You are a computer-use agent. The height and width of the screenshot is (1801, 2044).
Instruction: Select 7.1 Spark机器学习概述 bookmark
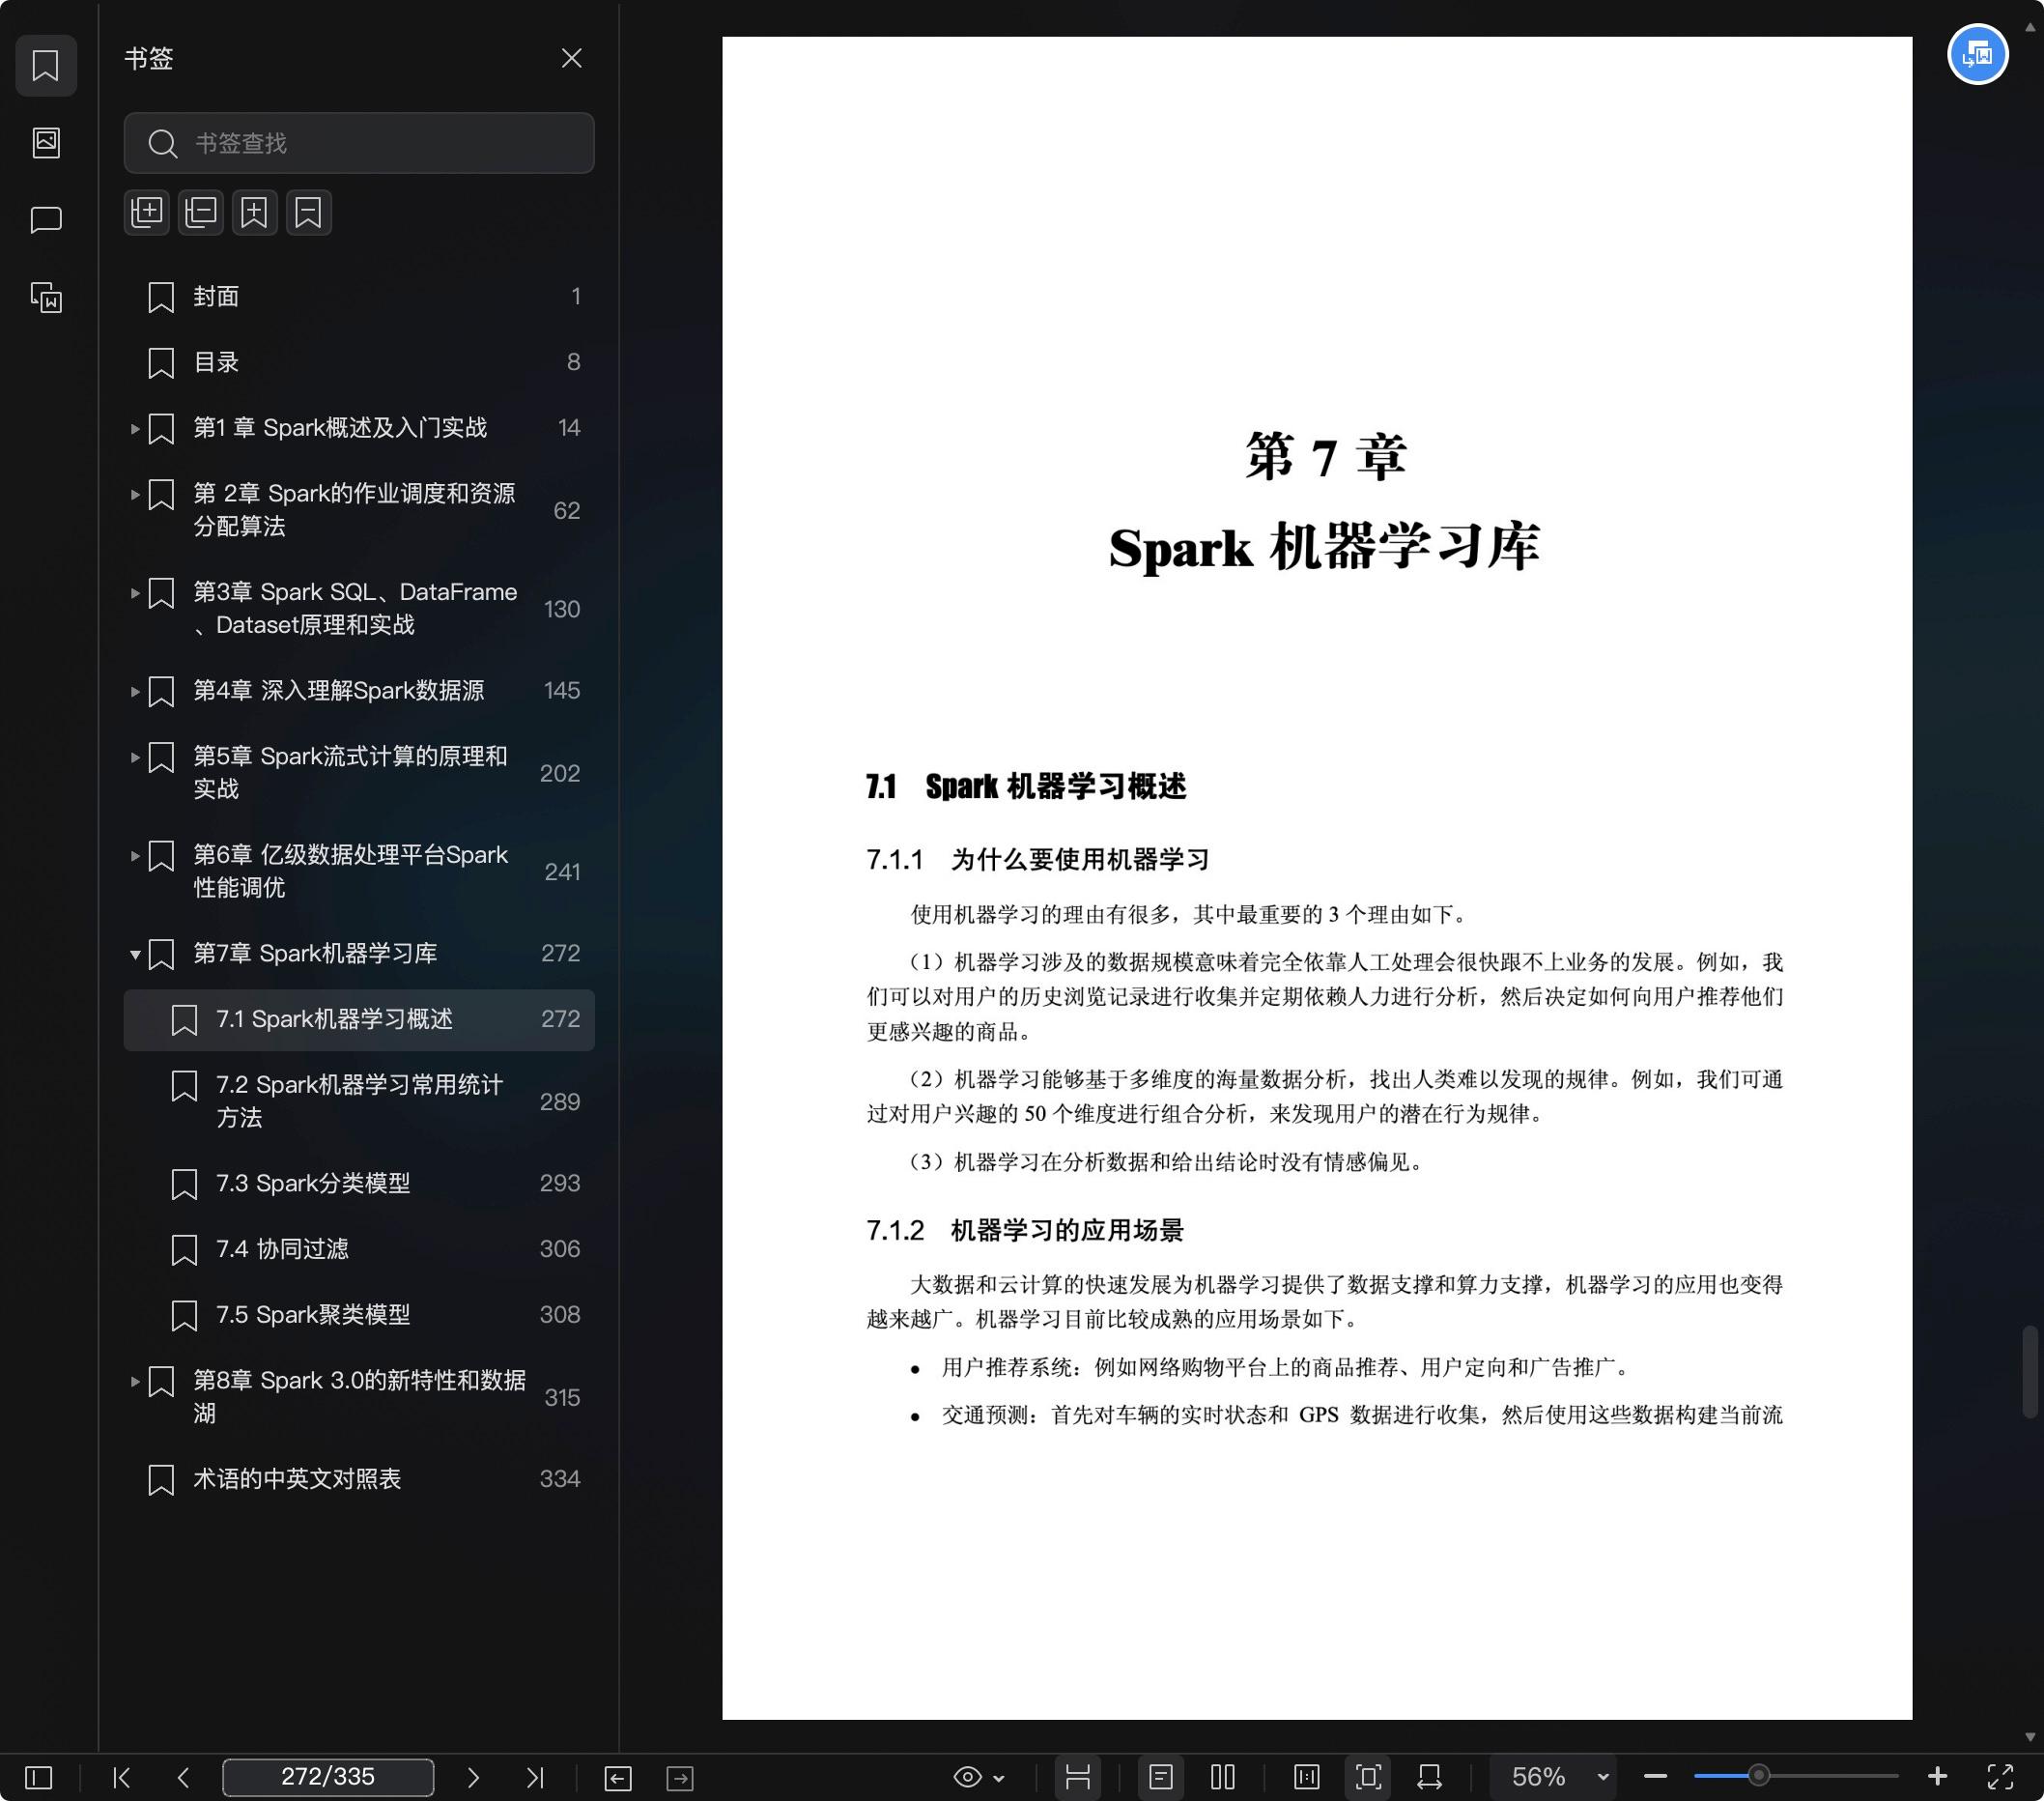[x=359, y=1020]
